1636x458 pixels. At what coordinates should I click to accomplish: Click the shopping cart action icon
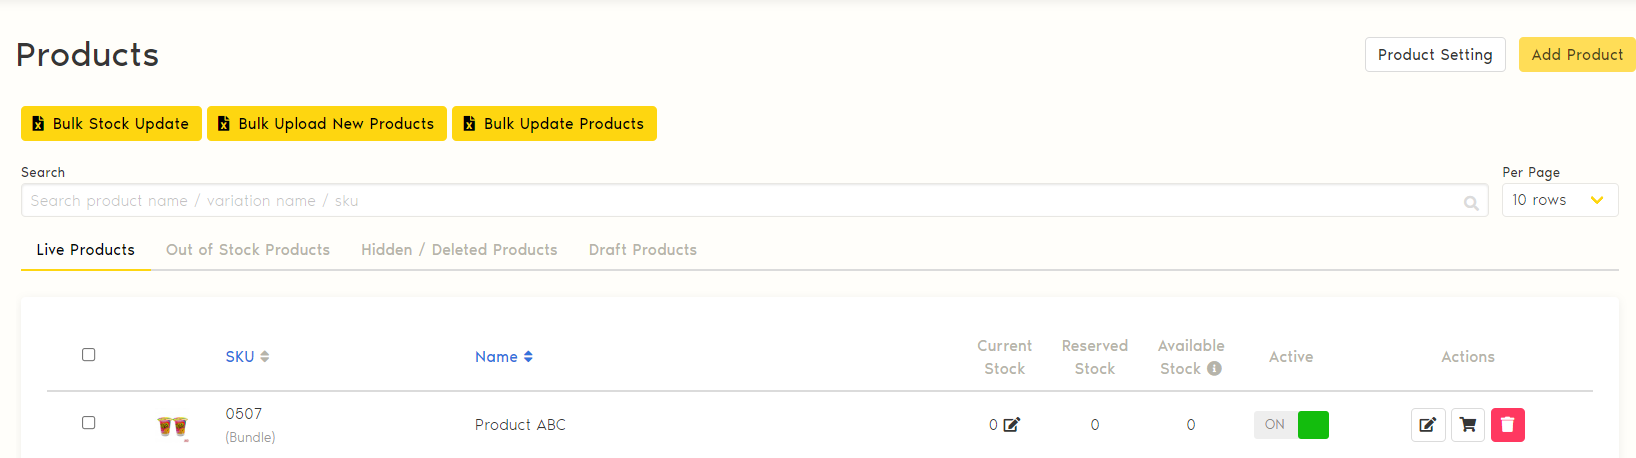1468,425
